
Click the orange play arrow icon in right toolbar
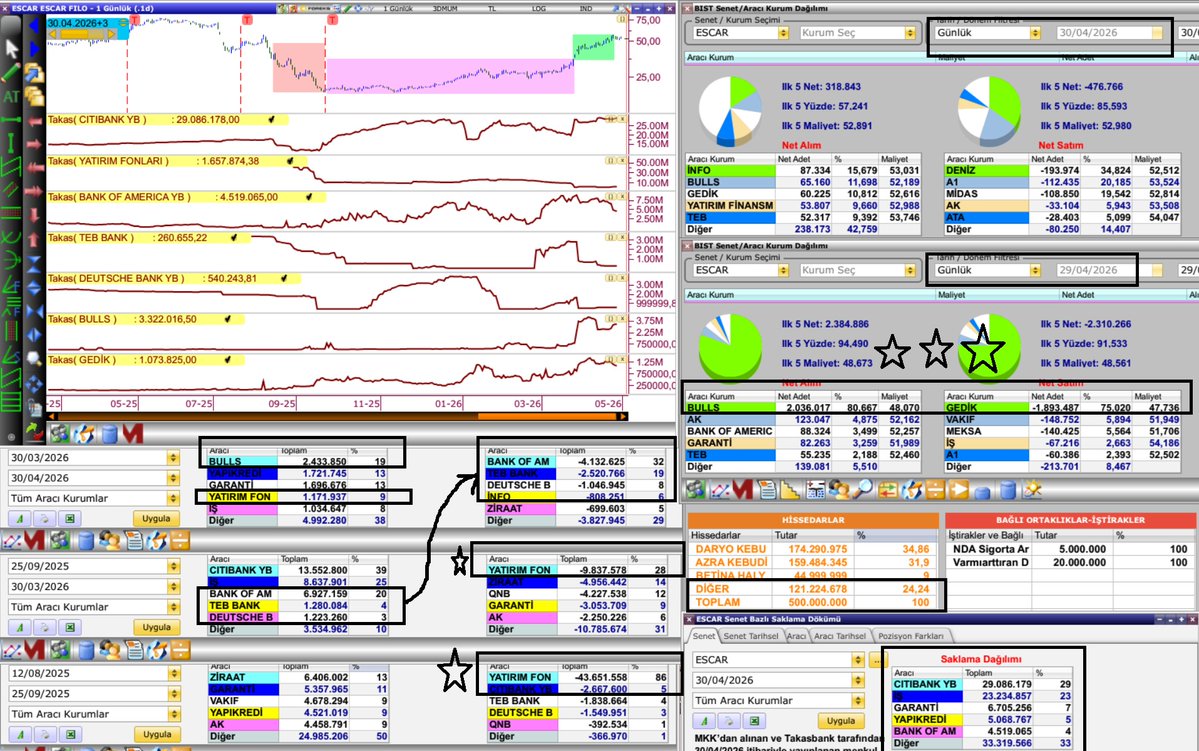point(959,489)
